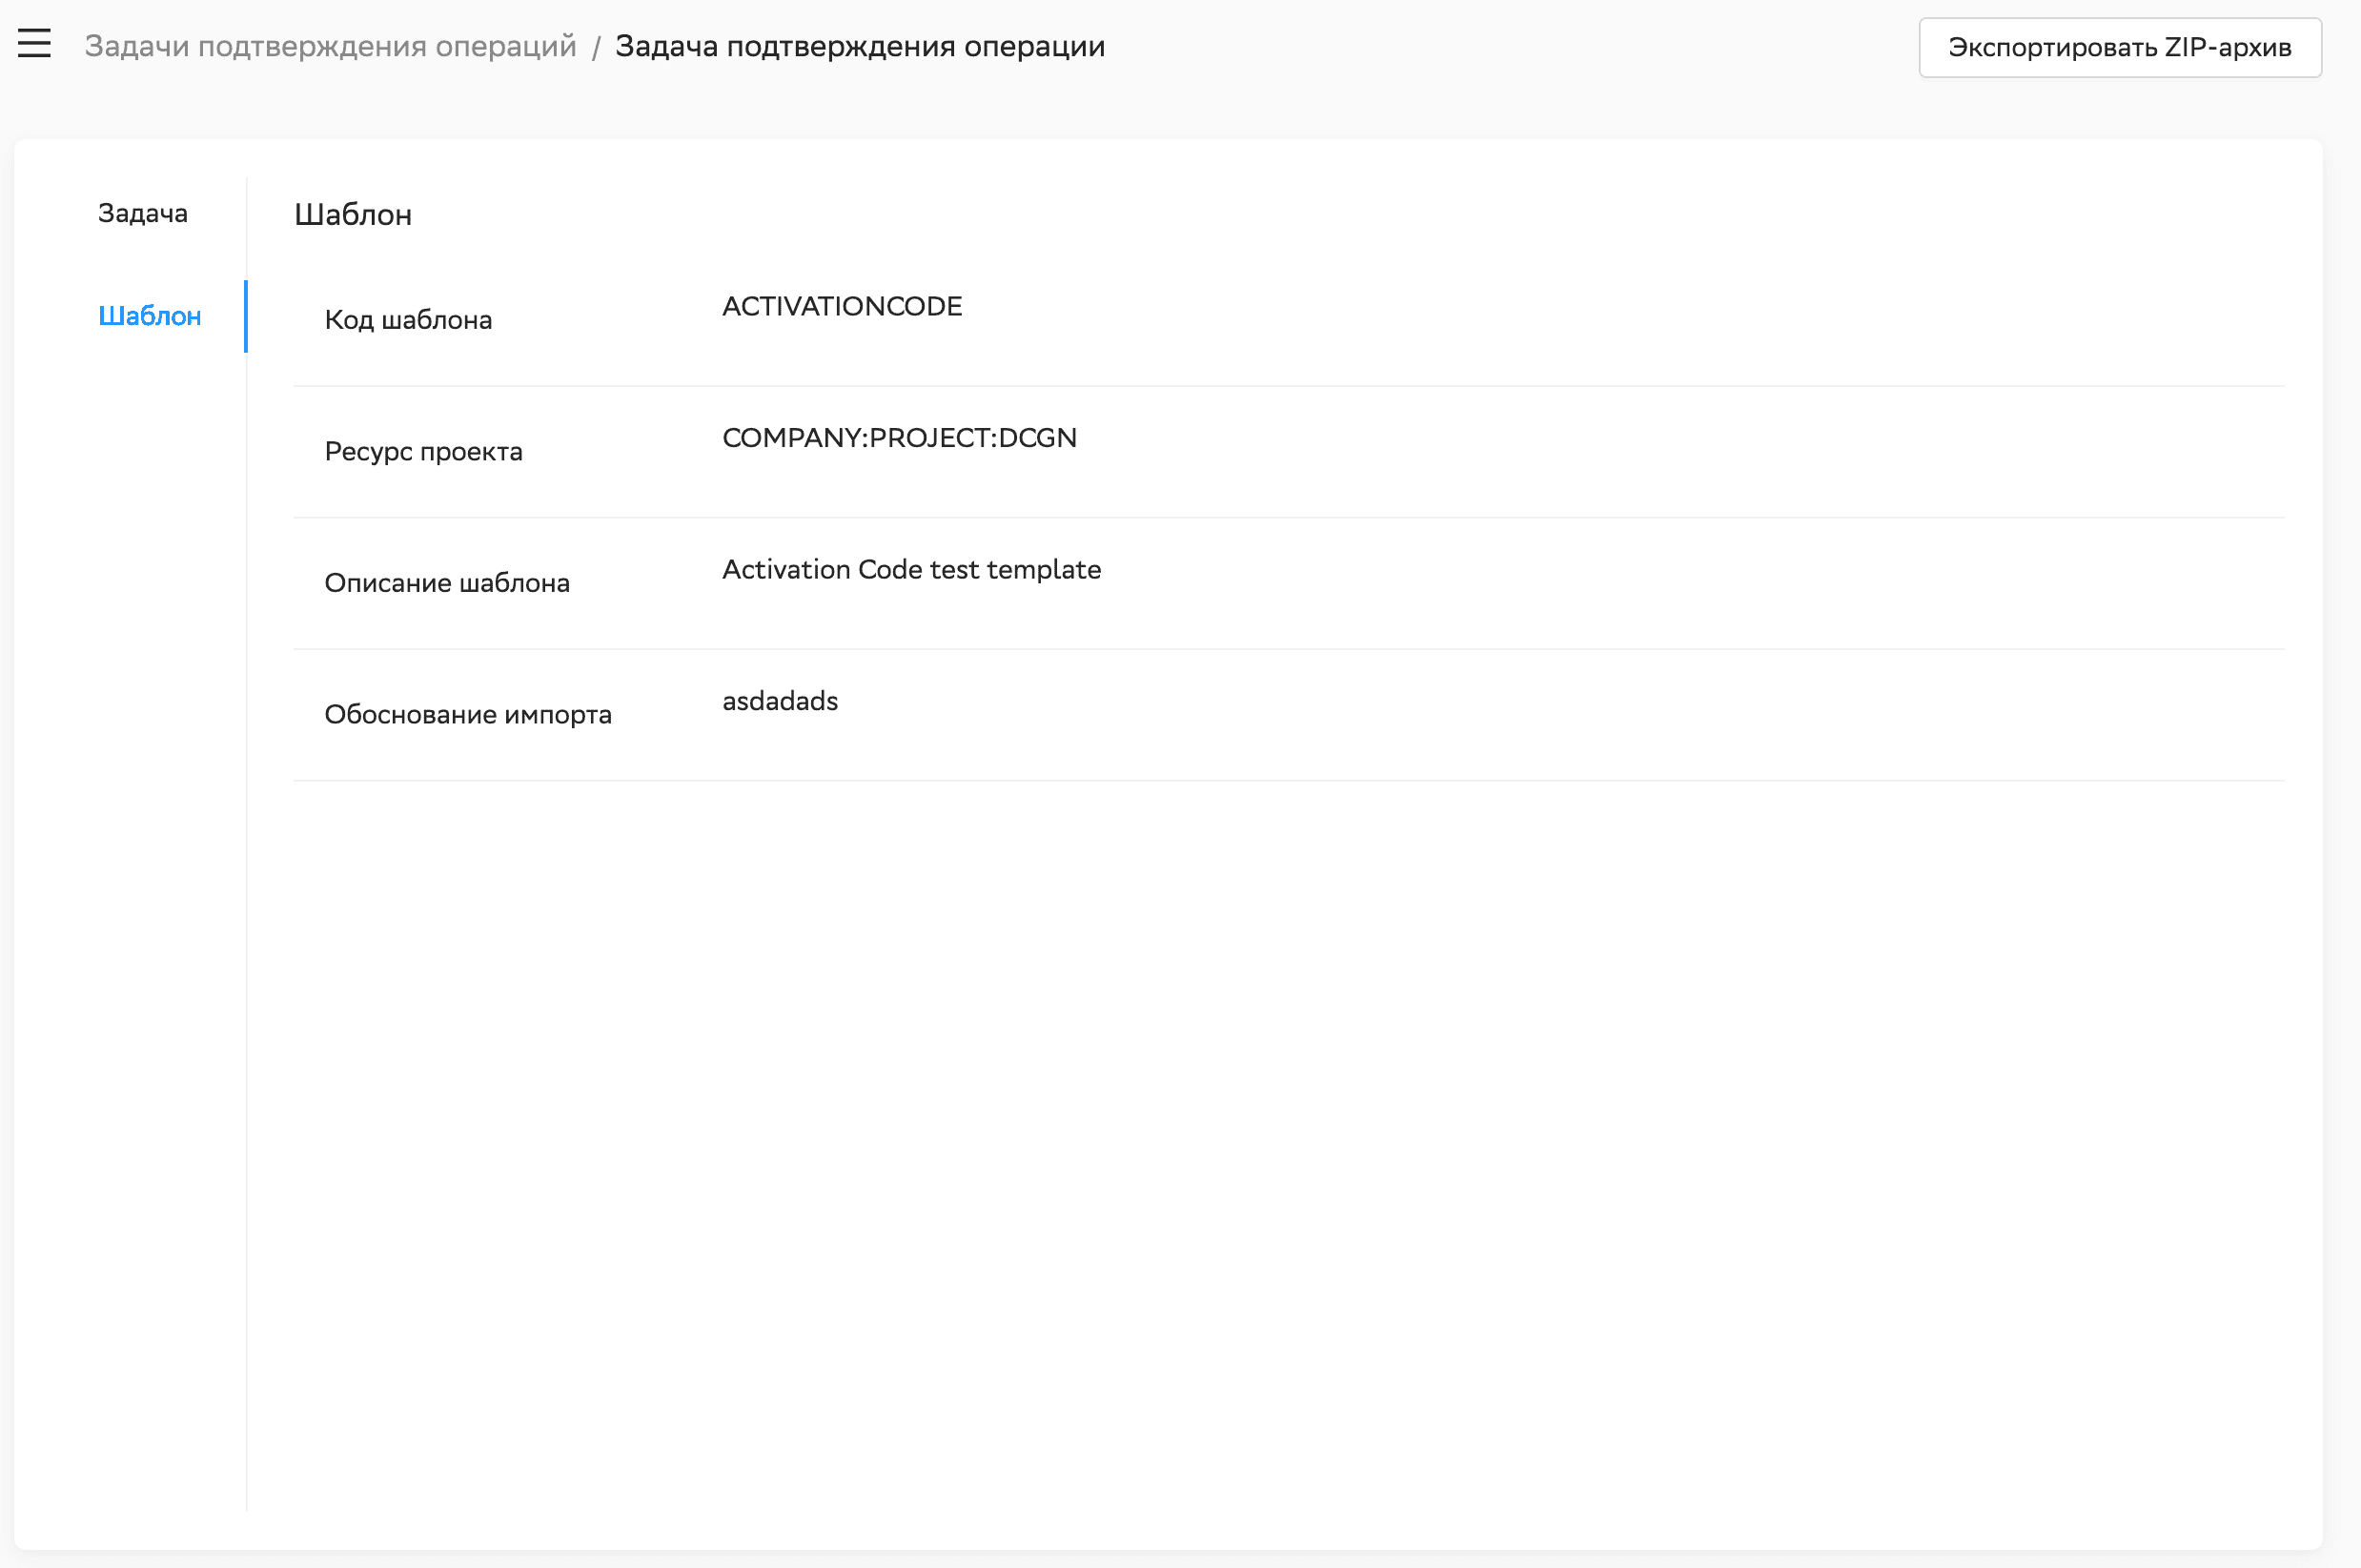
Task: Click the breadcrumb slash separator
Action: point(596,47)
